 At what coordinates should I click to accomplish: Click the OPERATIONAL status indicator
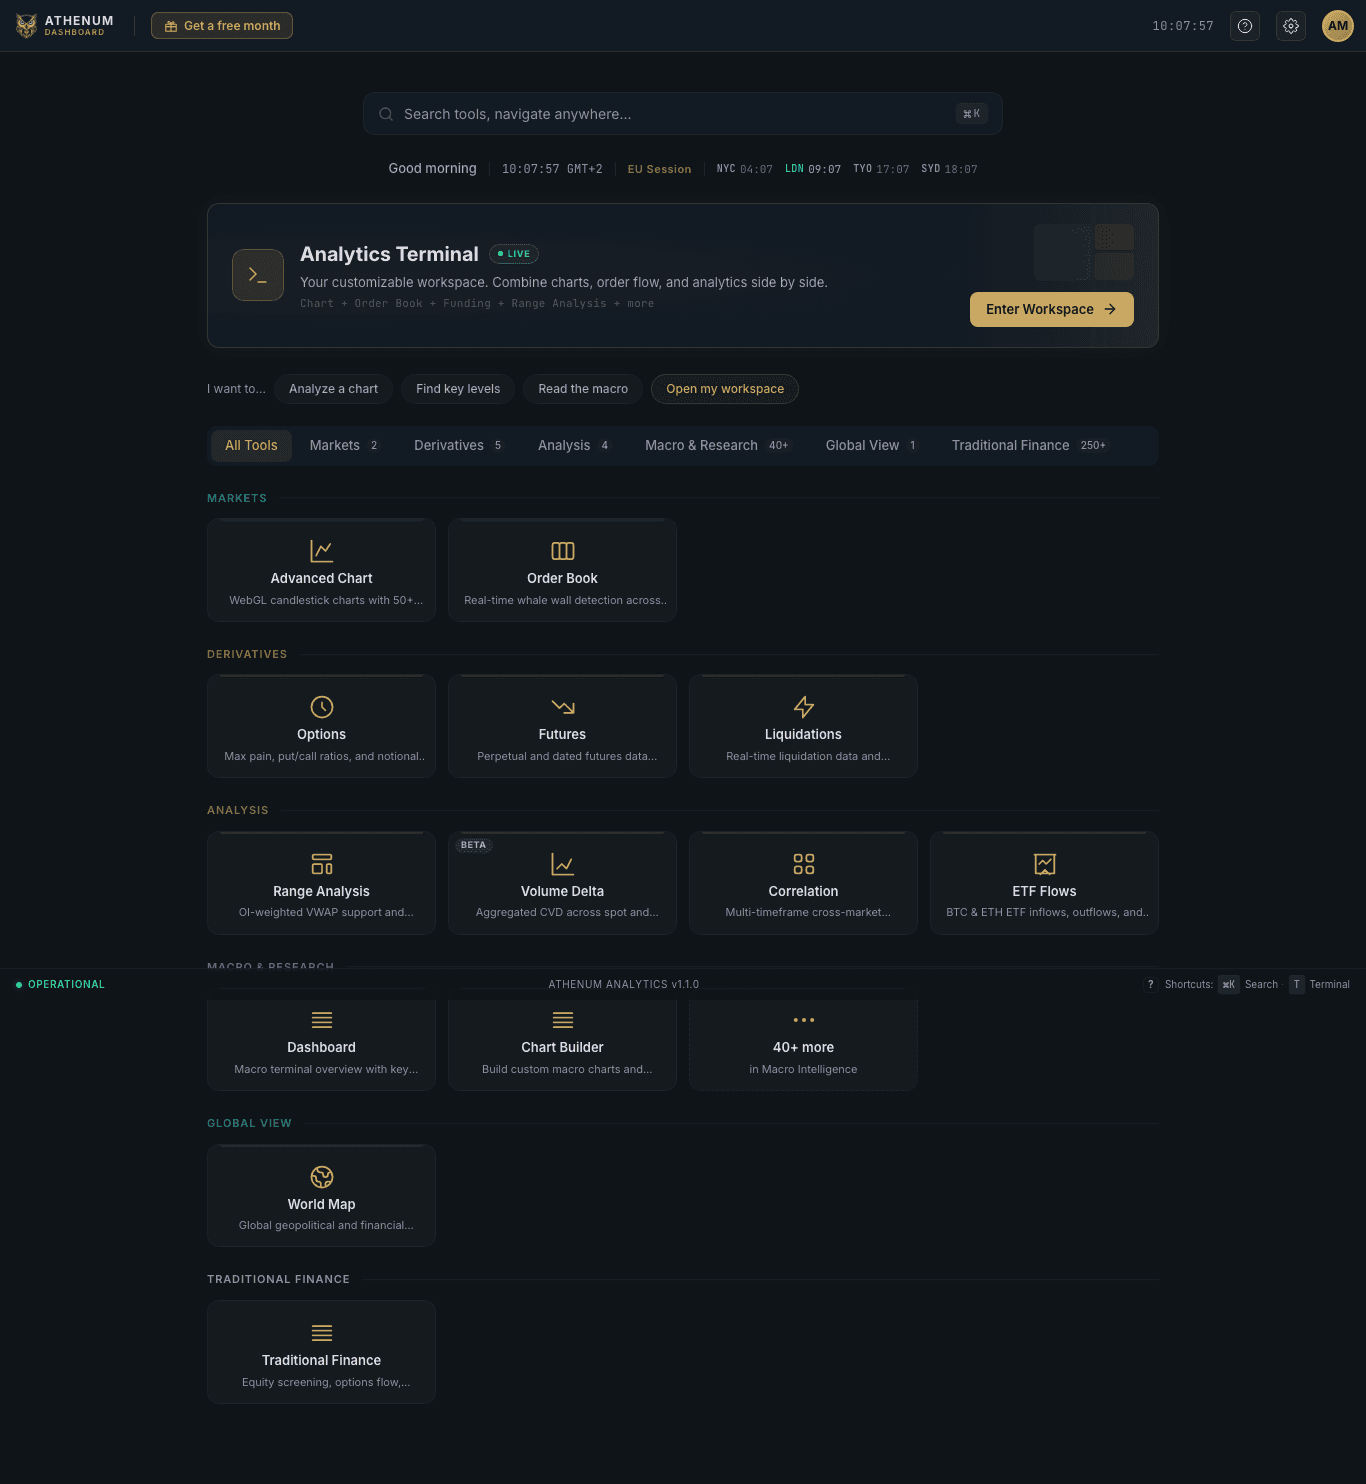coord(60,984)
